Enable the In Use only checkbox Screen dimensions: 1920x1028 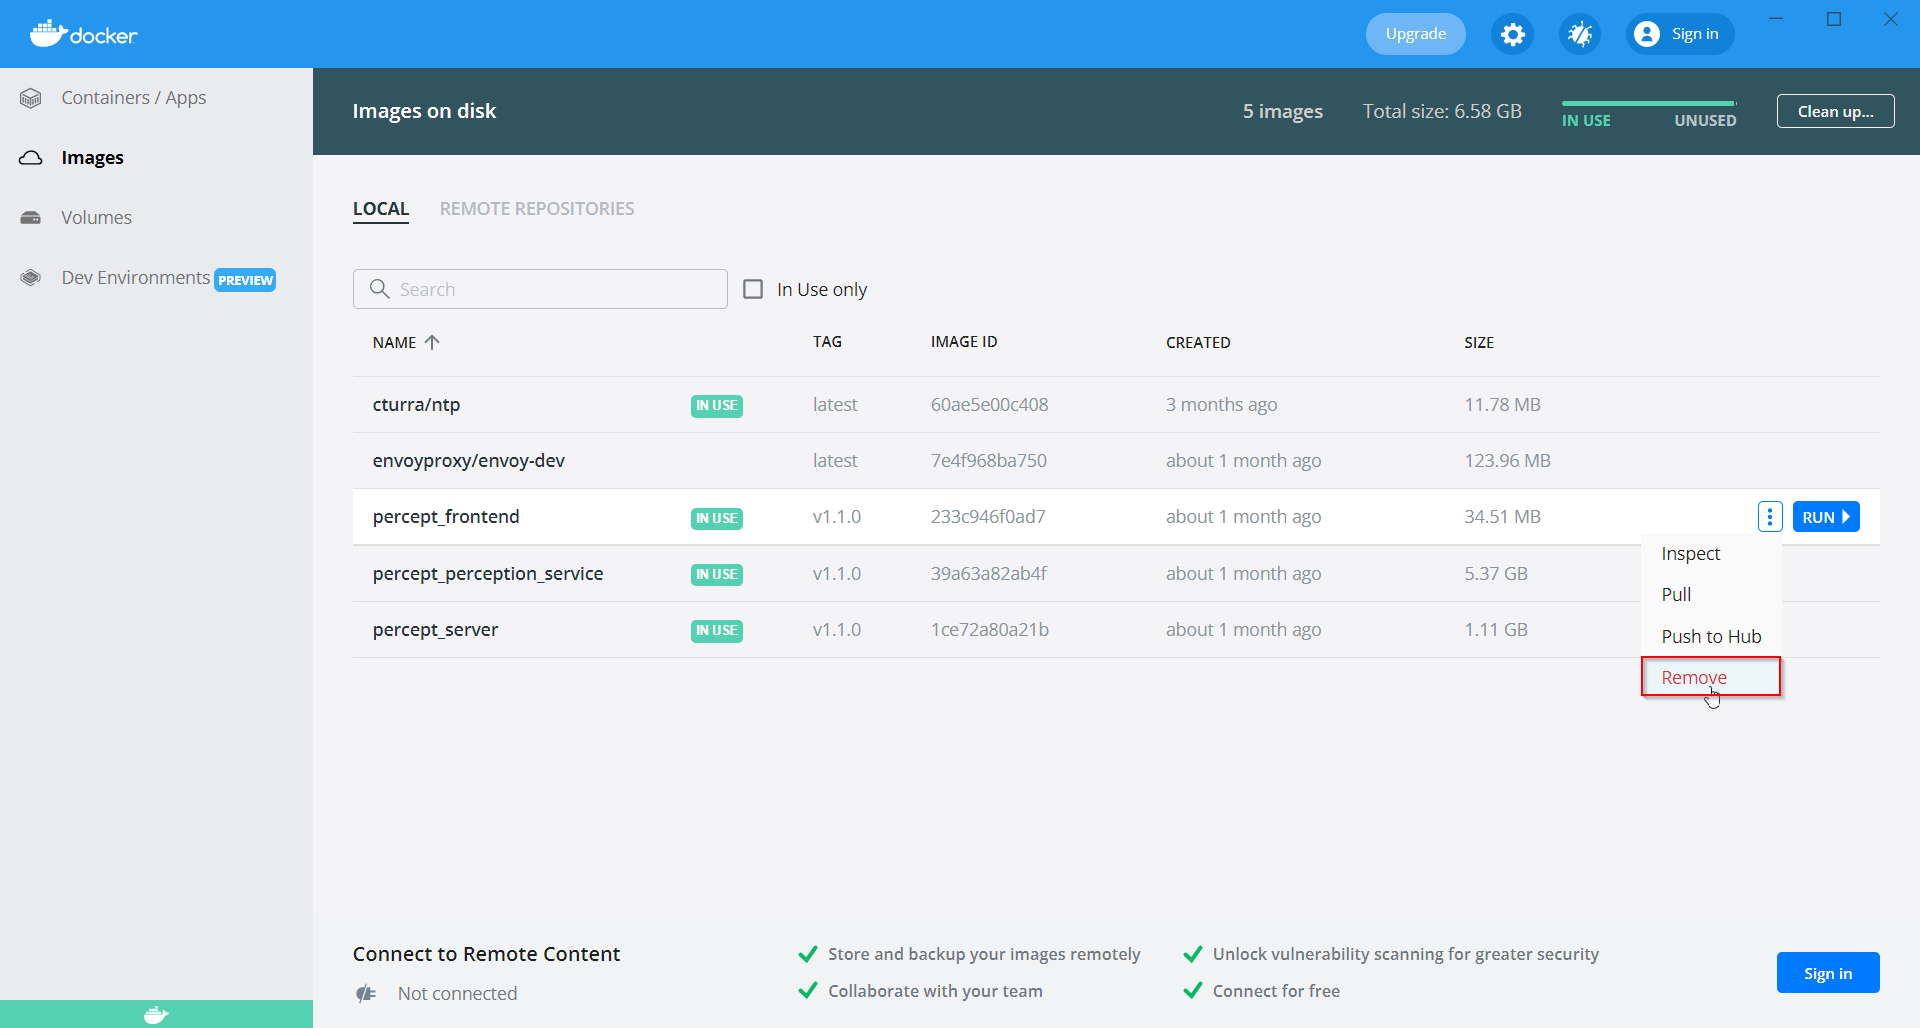[753, 289]
